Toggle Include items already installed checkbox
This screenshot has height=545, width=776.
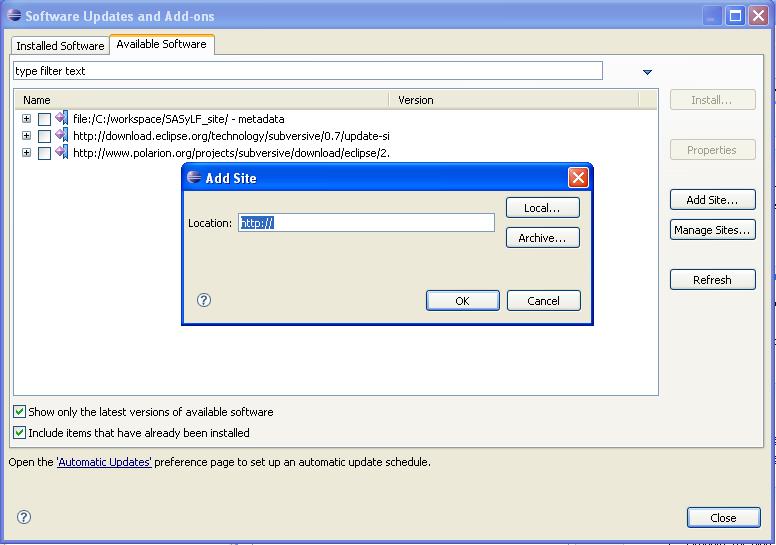(x=19, y=433)
